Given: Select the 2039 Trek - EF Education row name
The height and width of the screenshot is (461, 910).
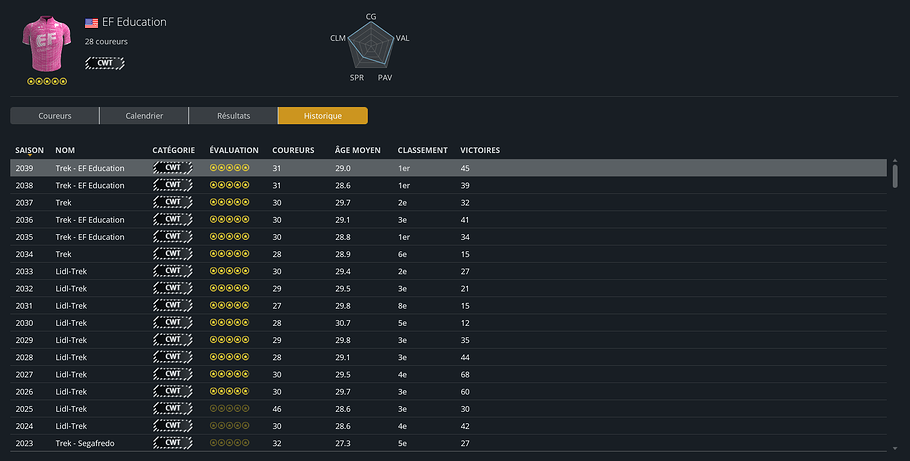Looking at the screenshot, I should click(x=90, y=168).
